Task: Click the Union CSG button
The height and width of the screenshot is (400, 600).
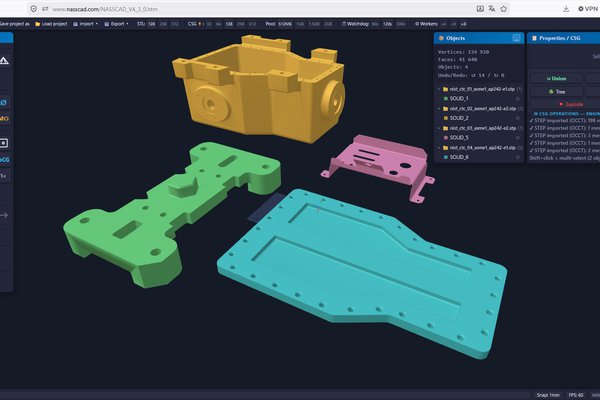Action: click(x=556, y=78)
